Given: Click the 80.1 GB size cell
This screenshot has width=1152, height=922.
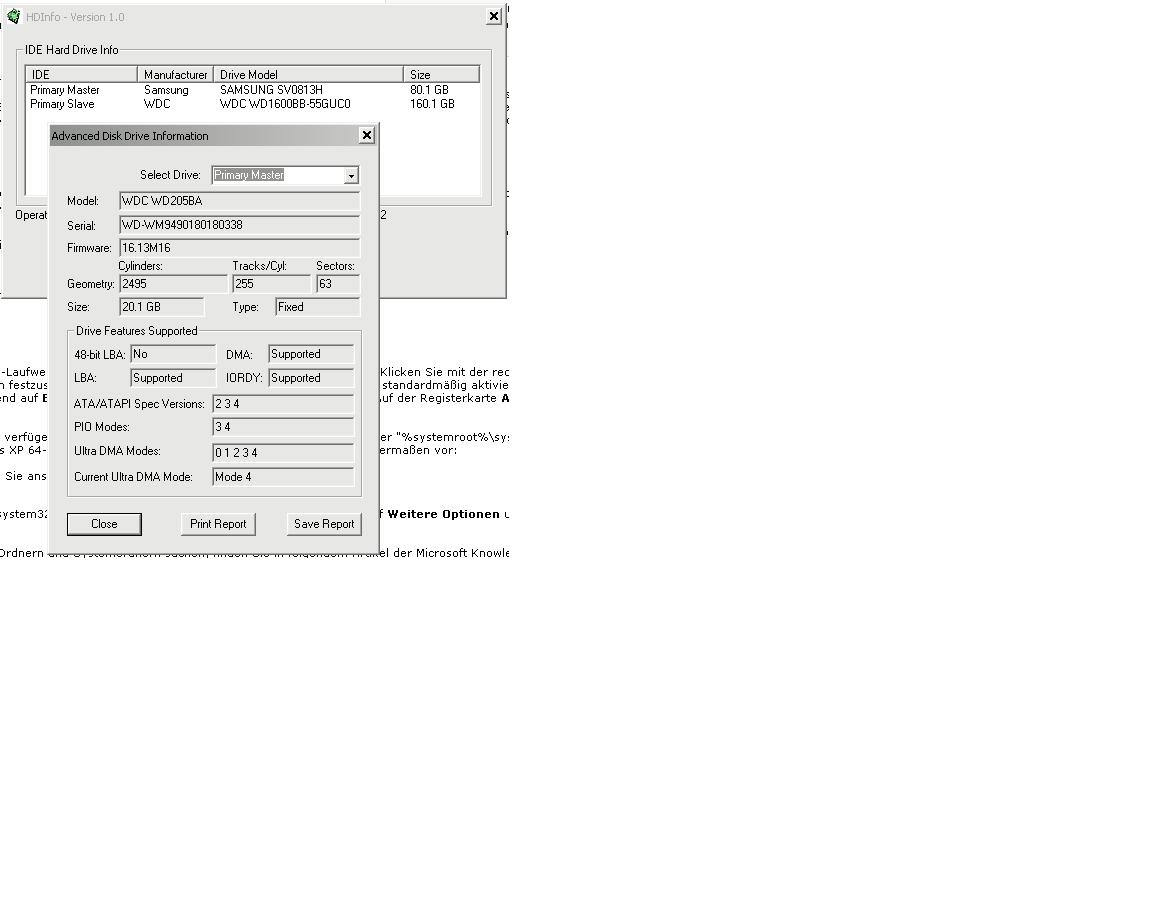Looking at the screenshot, I should click(x=429, y=90).
